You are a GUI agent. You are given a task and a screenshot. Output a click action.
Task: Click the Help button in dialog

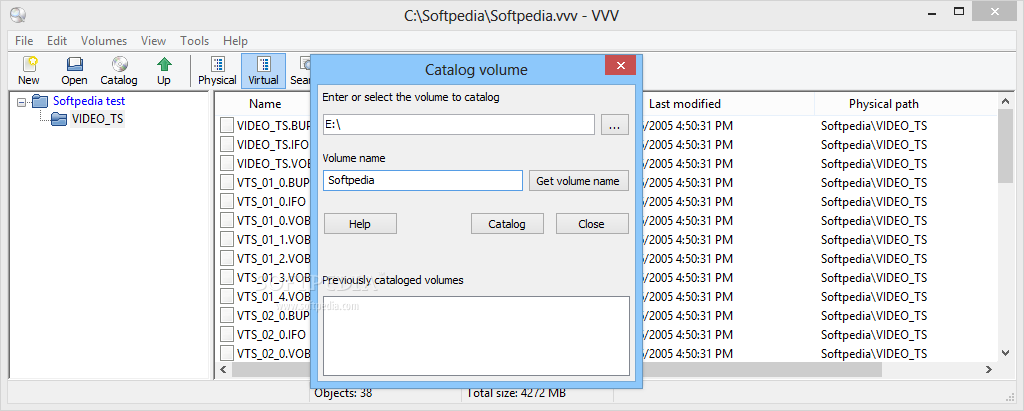(360, 223)
